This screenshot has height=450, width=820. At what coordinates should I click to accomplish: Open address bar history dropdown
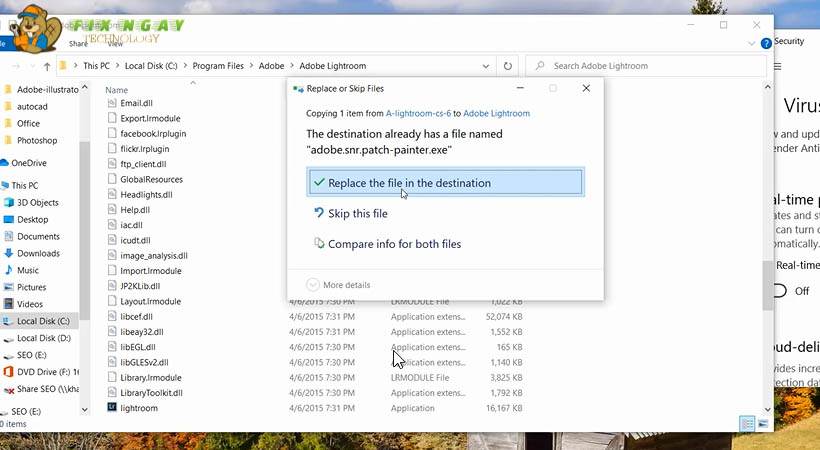pyautogui.click(x=485, y=66)
